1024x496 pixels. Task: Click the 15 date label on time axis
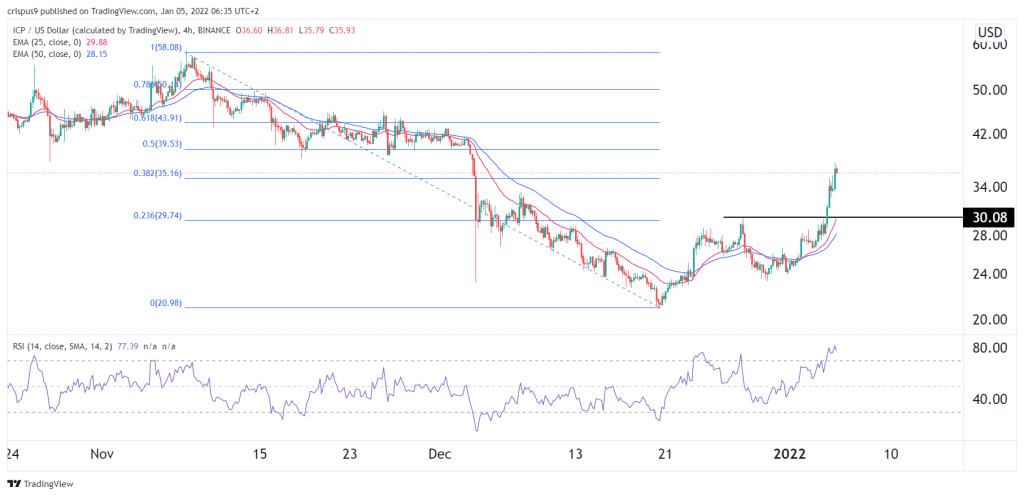[259, 453]
